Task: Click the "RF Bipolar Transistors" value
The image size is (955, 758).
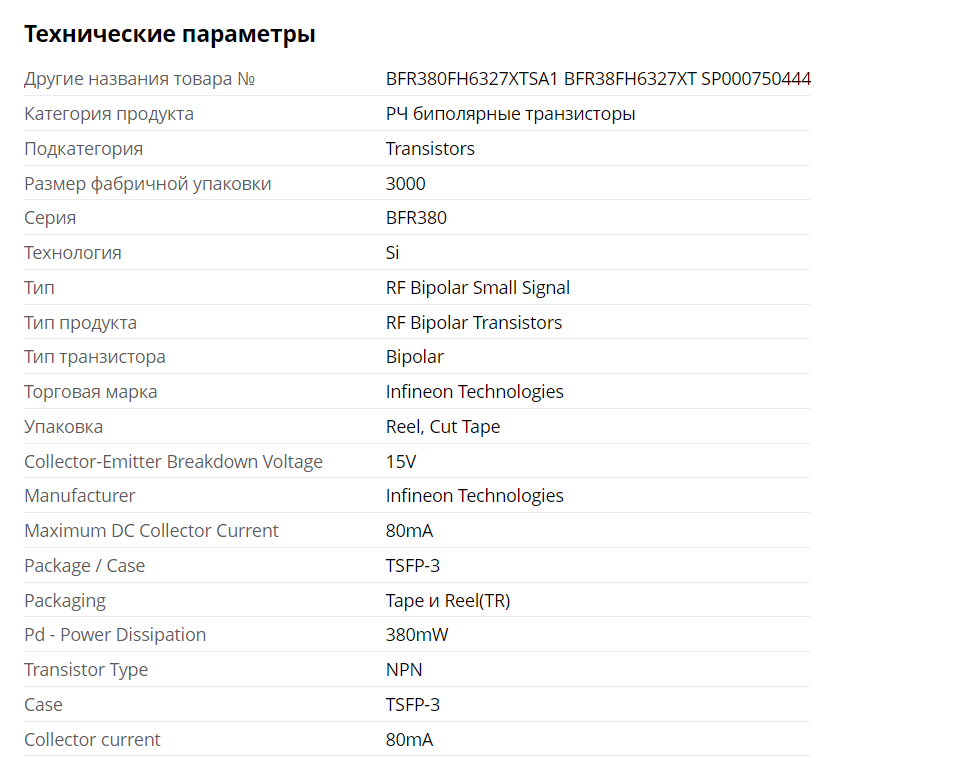Action: click(x=474, y=323)
